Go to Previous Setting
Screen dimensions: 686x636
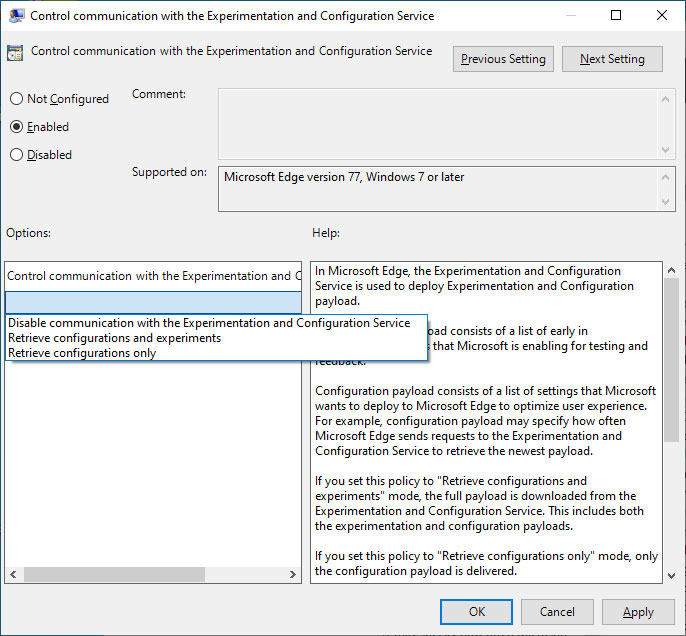point(503,59)
